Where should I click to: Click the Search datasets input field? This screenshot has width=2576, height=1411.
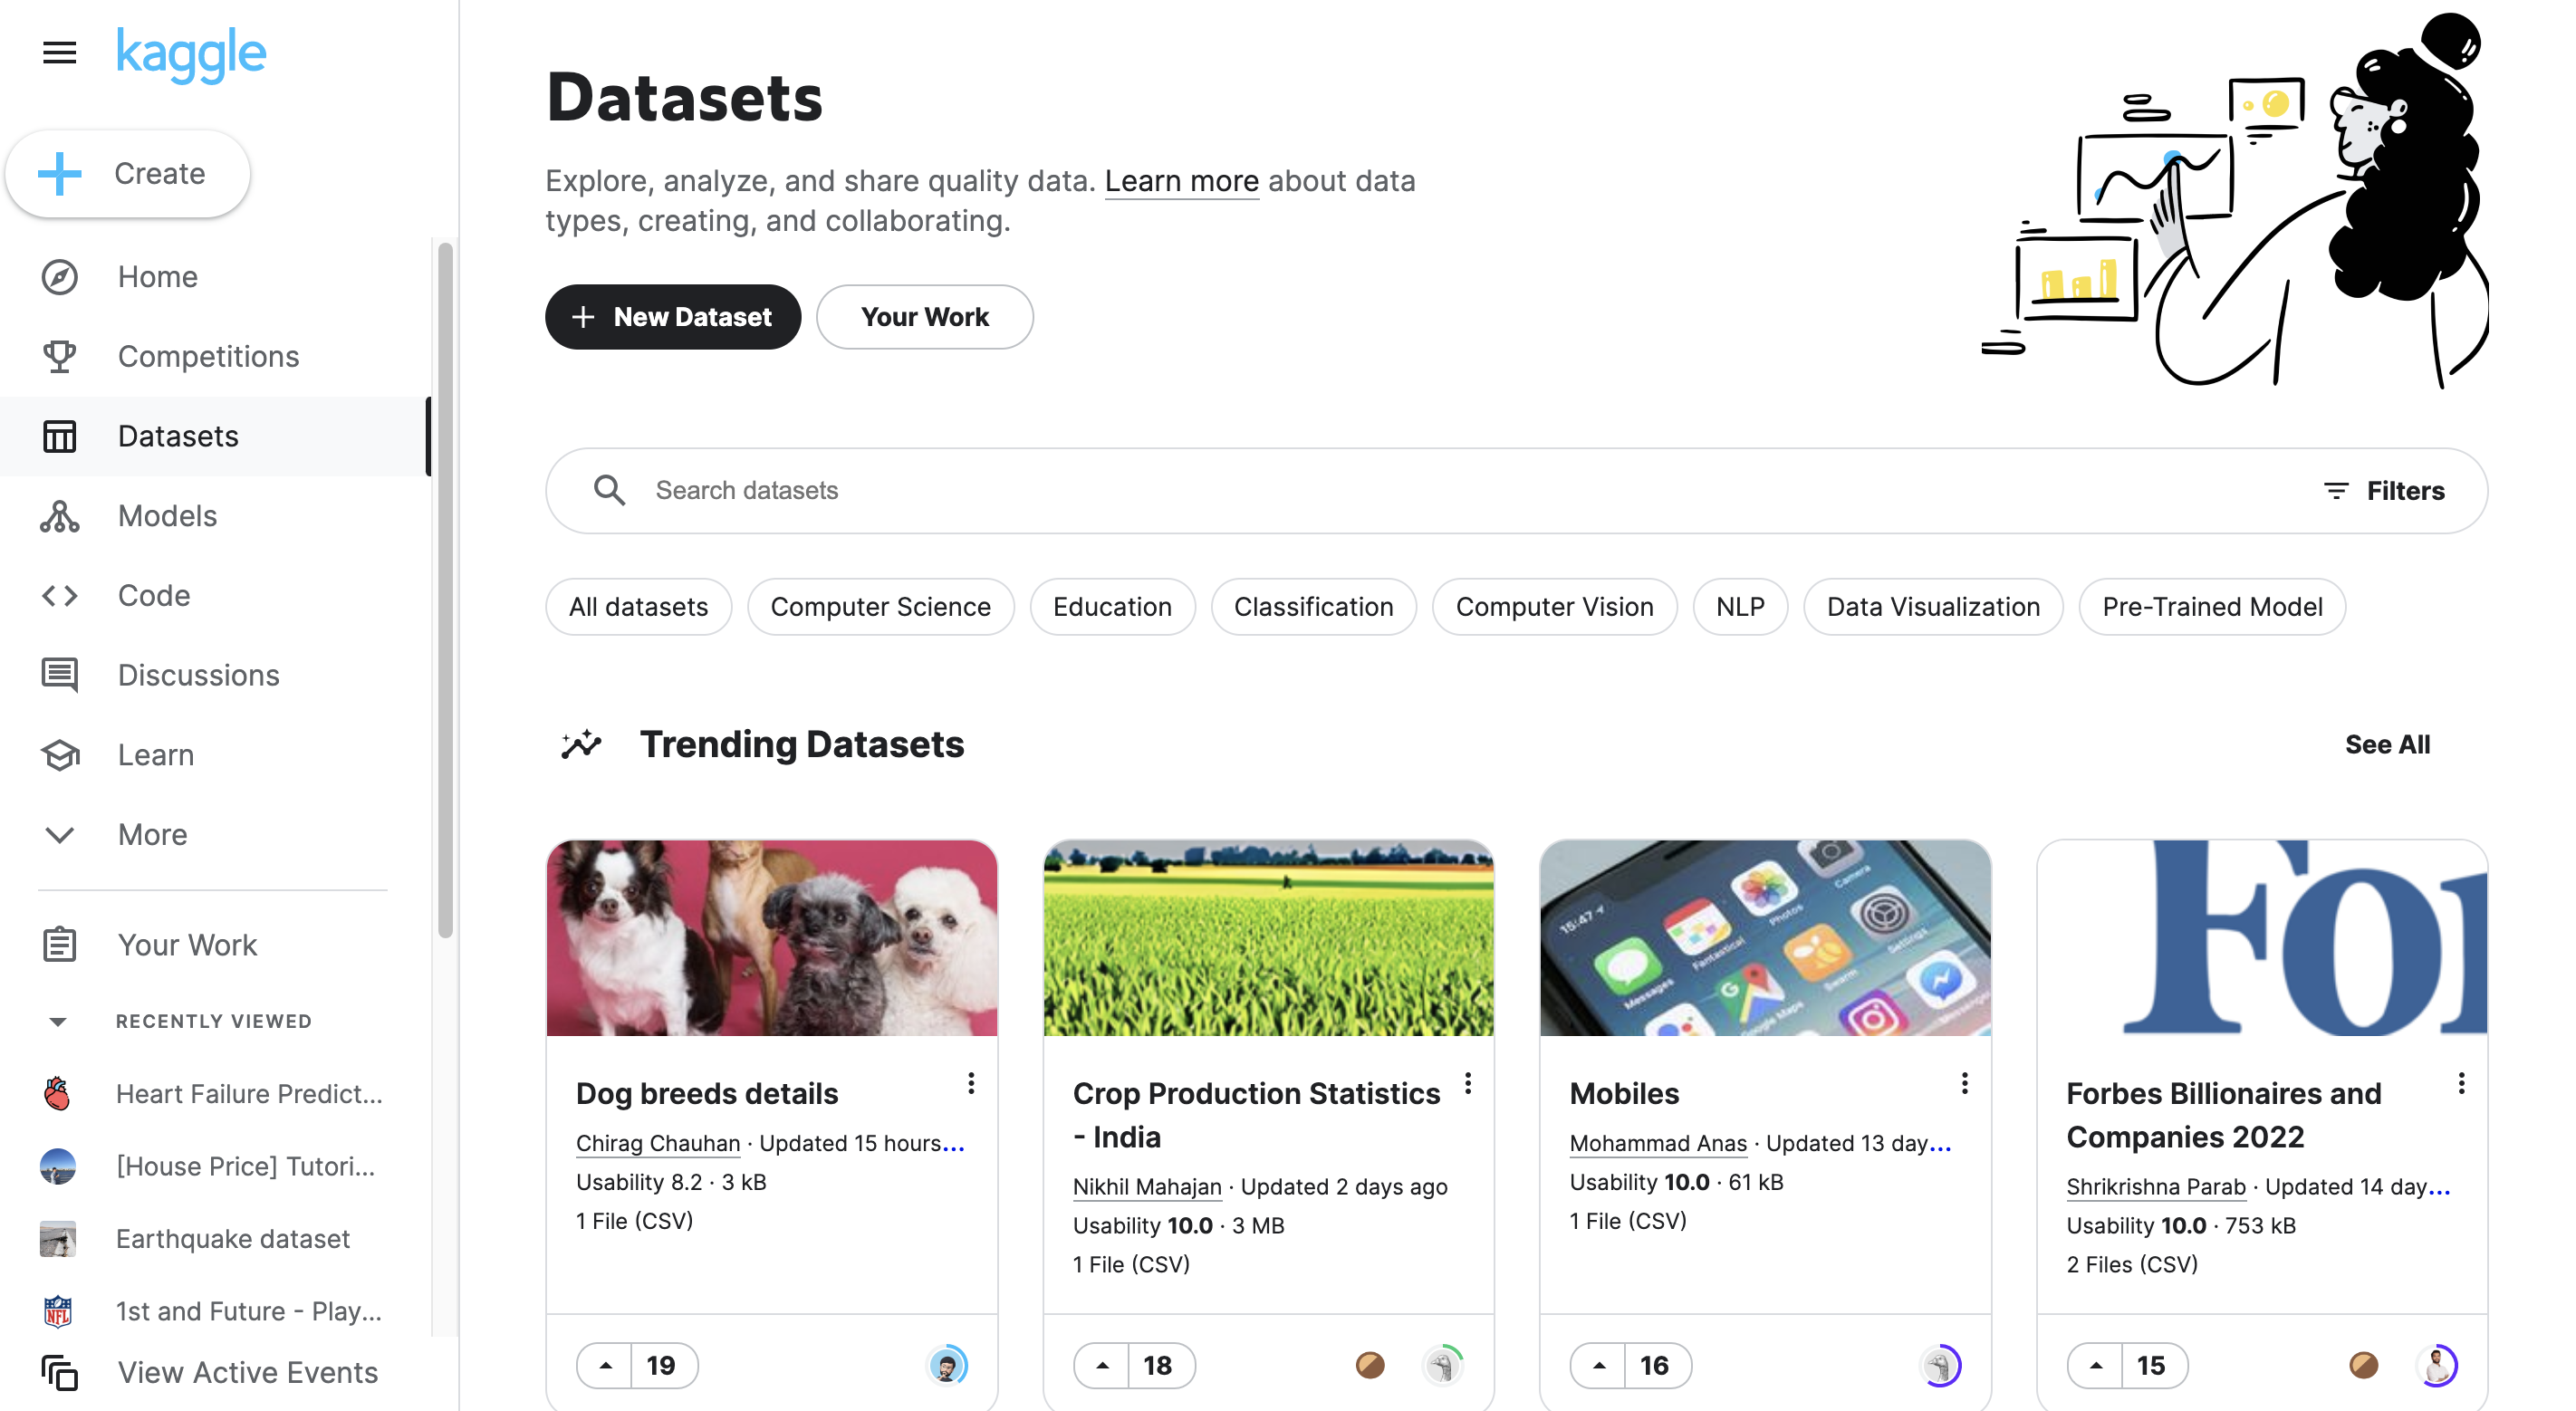click(1400, 490)
